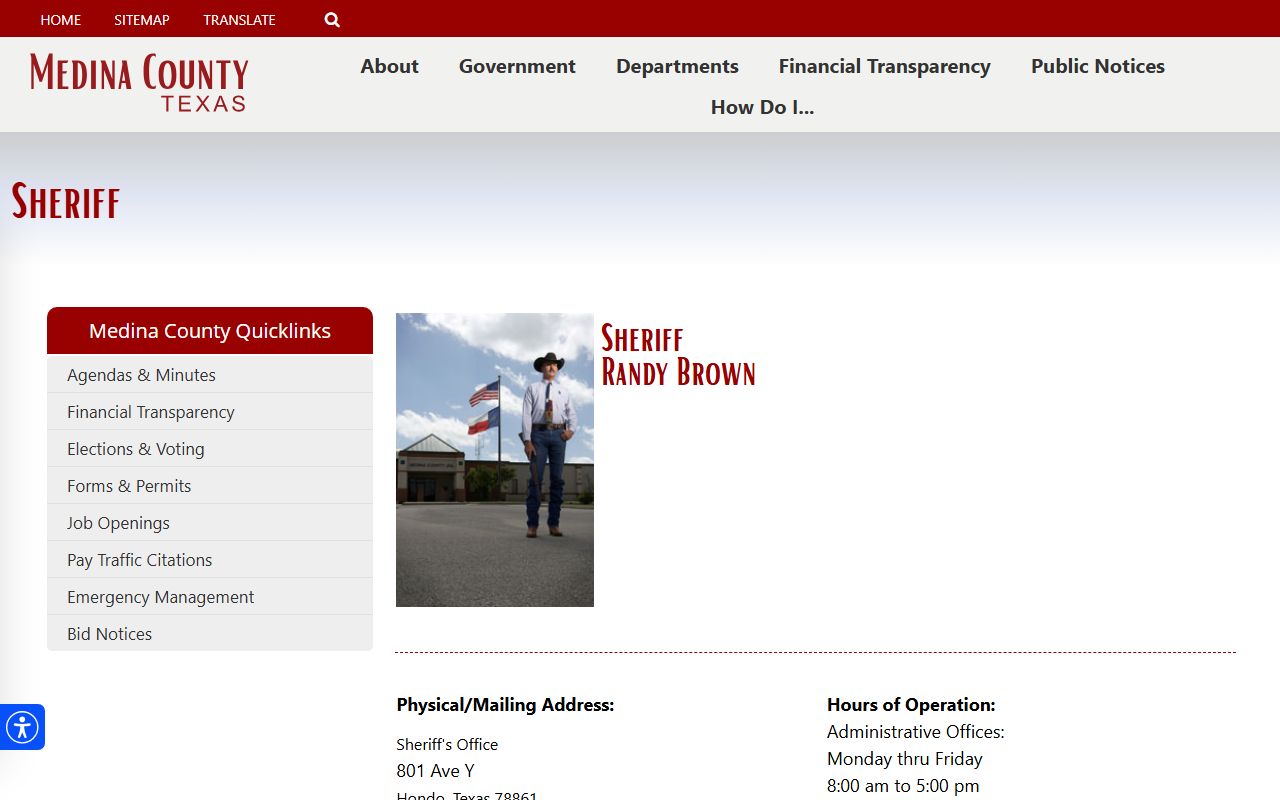Click the Sheriff Randy Brown photo
1280x800 pixels.
click(x=494, y=460)
